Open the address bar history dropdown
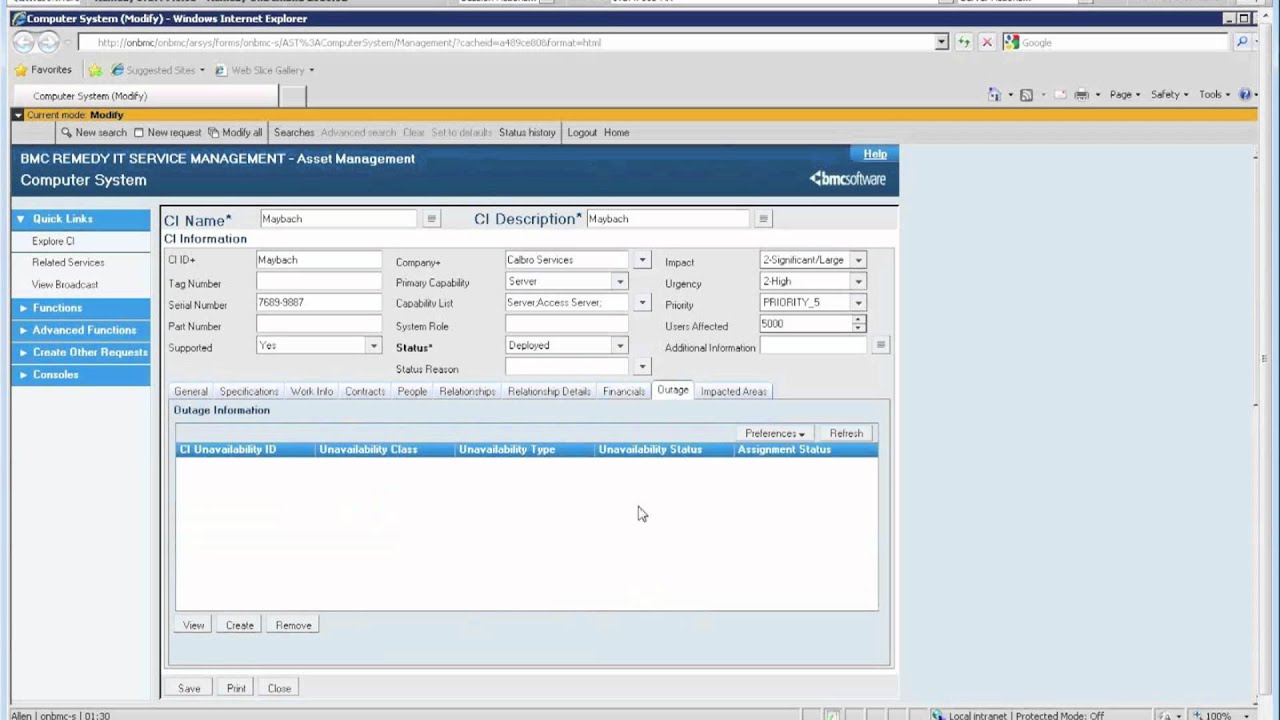 (x=941, y=42)
